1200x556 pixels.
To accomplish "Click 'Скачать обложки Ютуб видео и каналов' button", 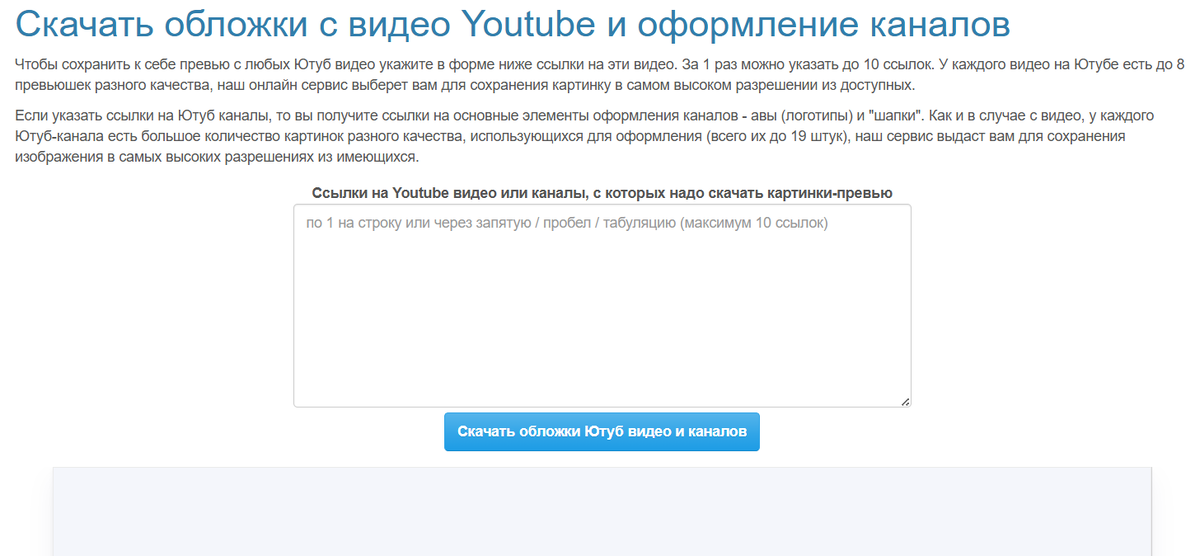I will (x=602, y=432).
